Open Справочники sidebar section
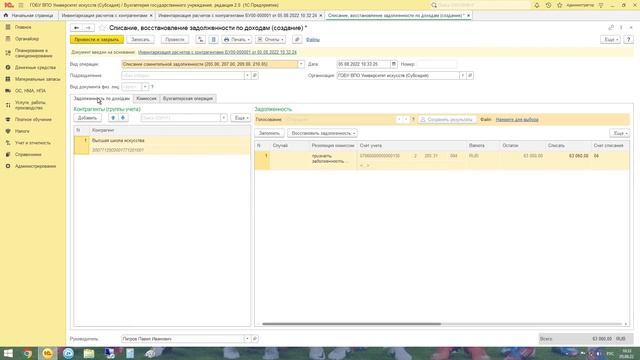This screenshot has width=640, height=360. pyautogui.click(x=28, y=155)
